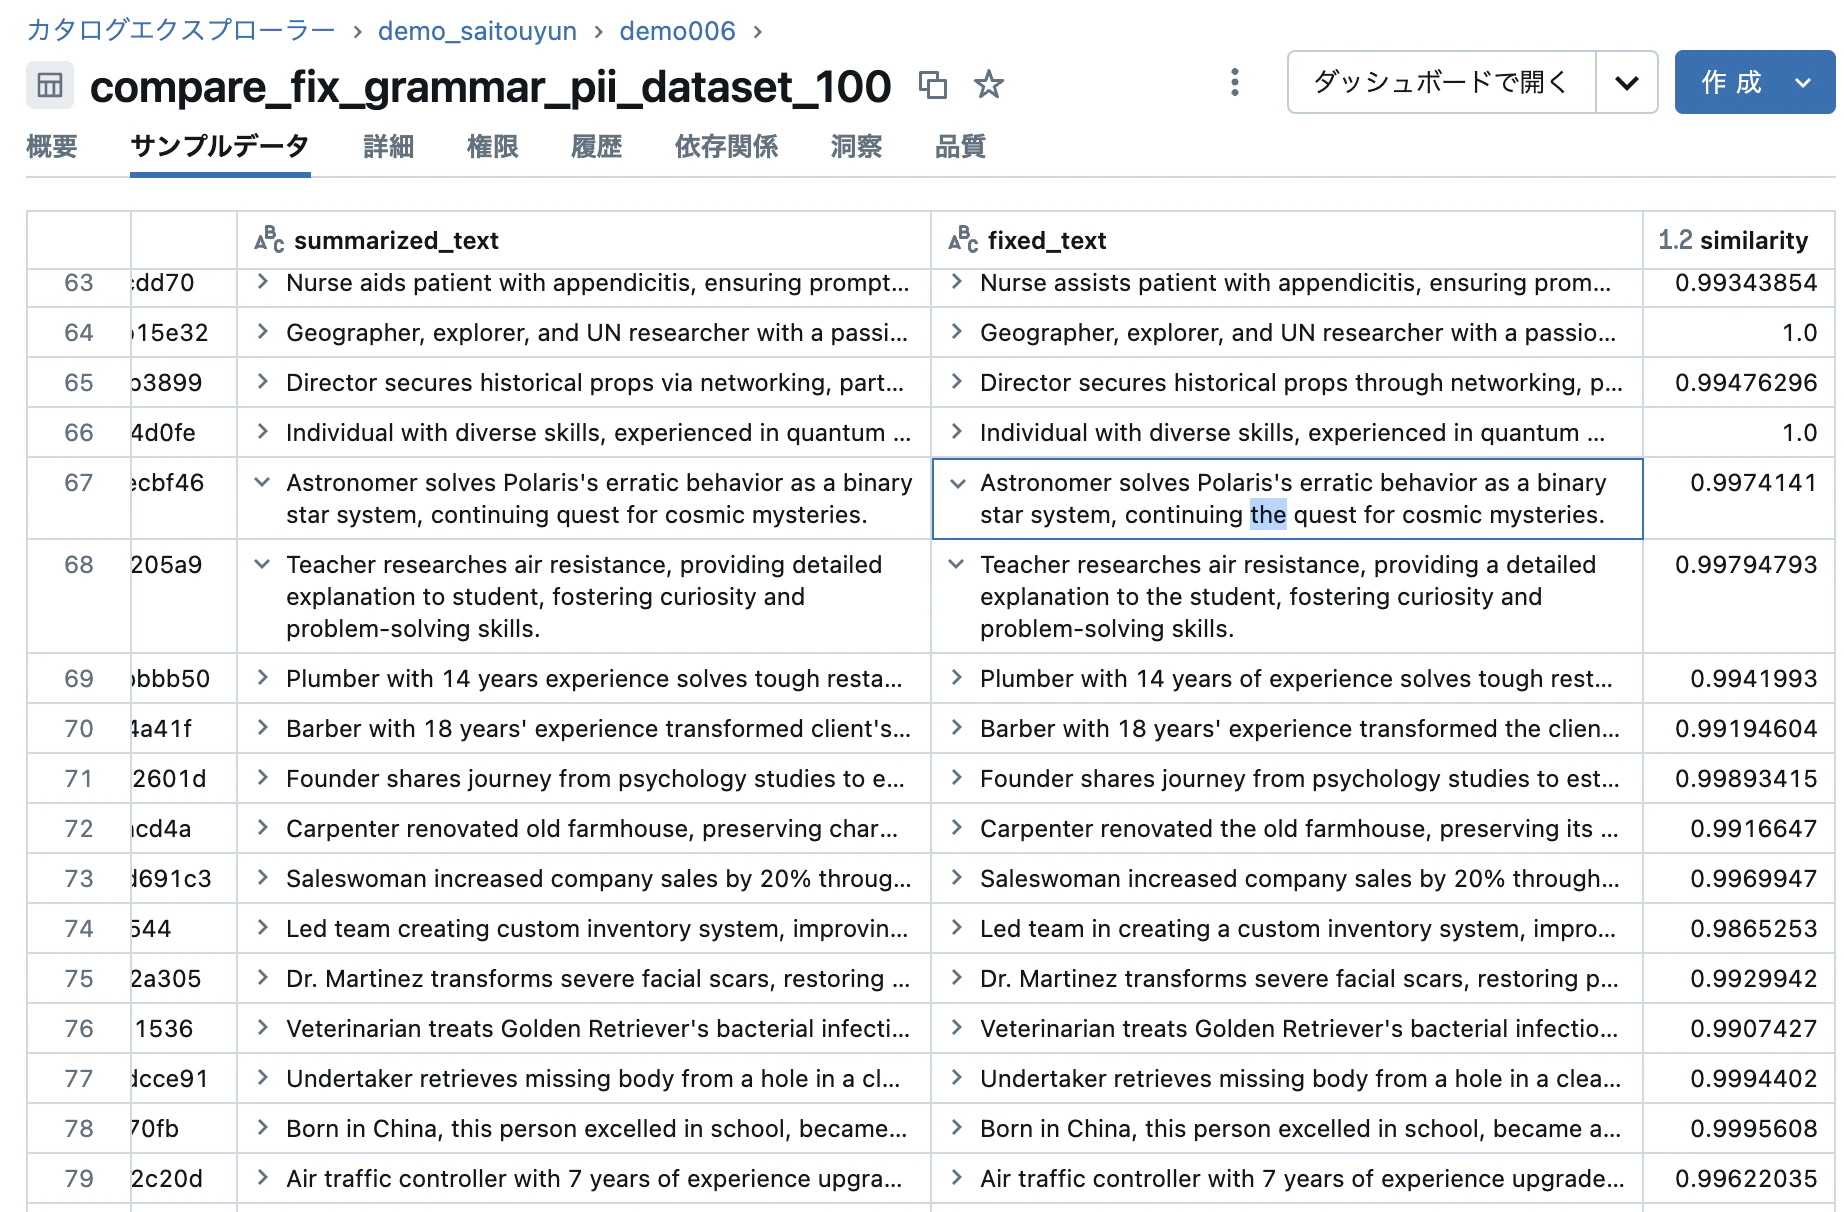This screenshot has height=1212, width=1844.
Task: Click row number 71
Action: click(x=79, y=779)
